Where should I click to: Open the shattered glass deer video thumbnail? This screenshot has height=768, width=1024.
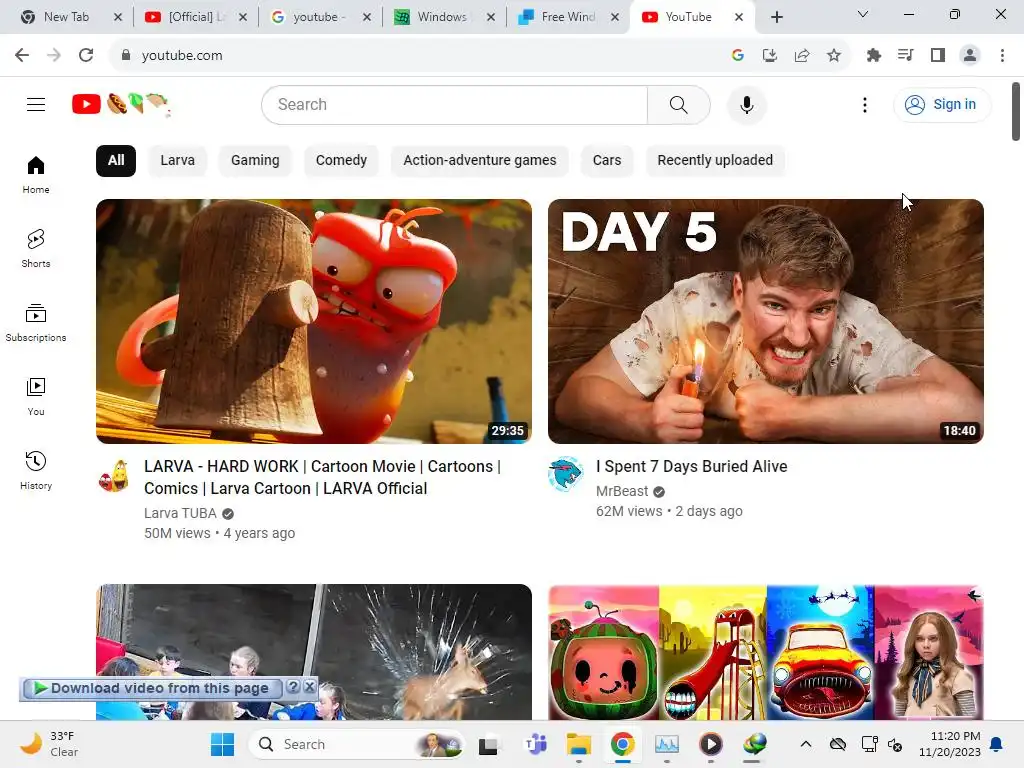tap(313, 652)
